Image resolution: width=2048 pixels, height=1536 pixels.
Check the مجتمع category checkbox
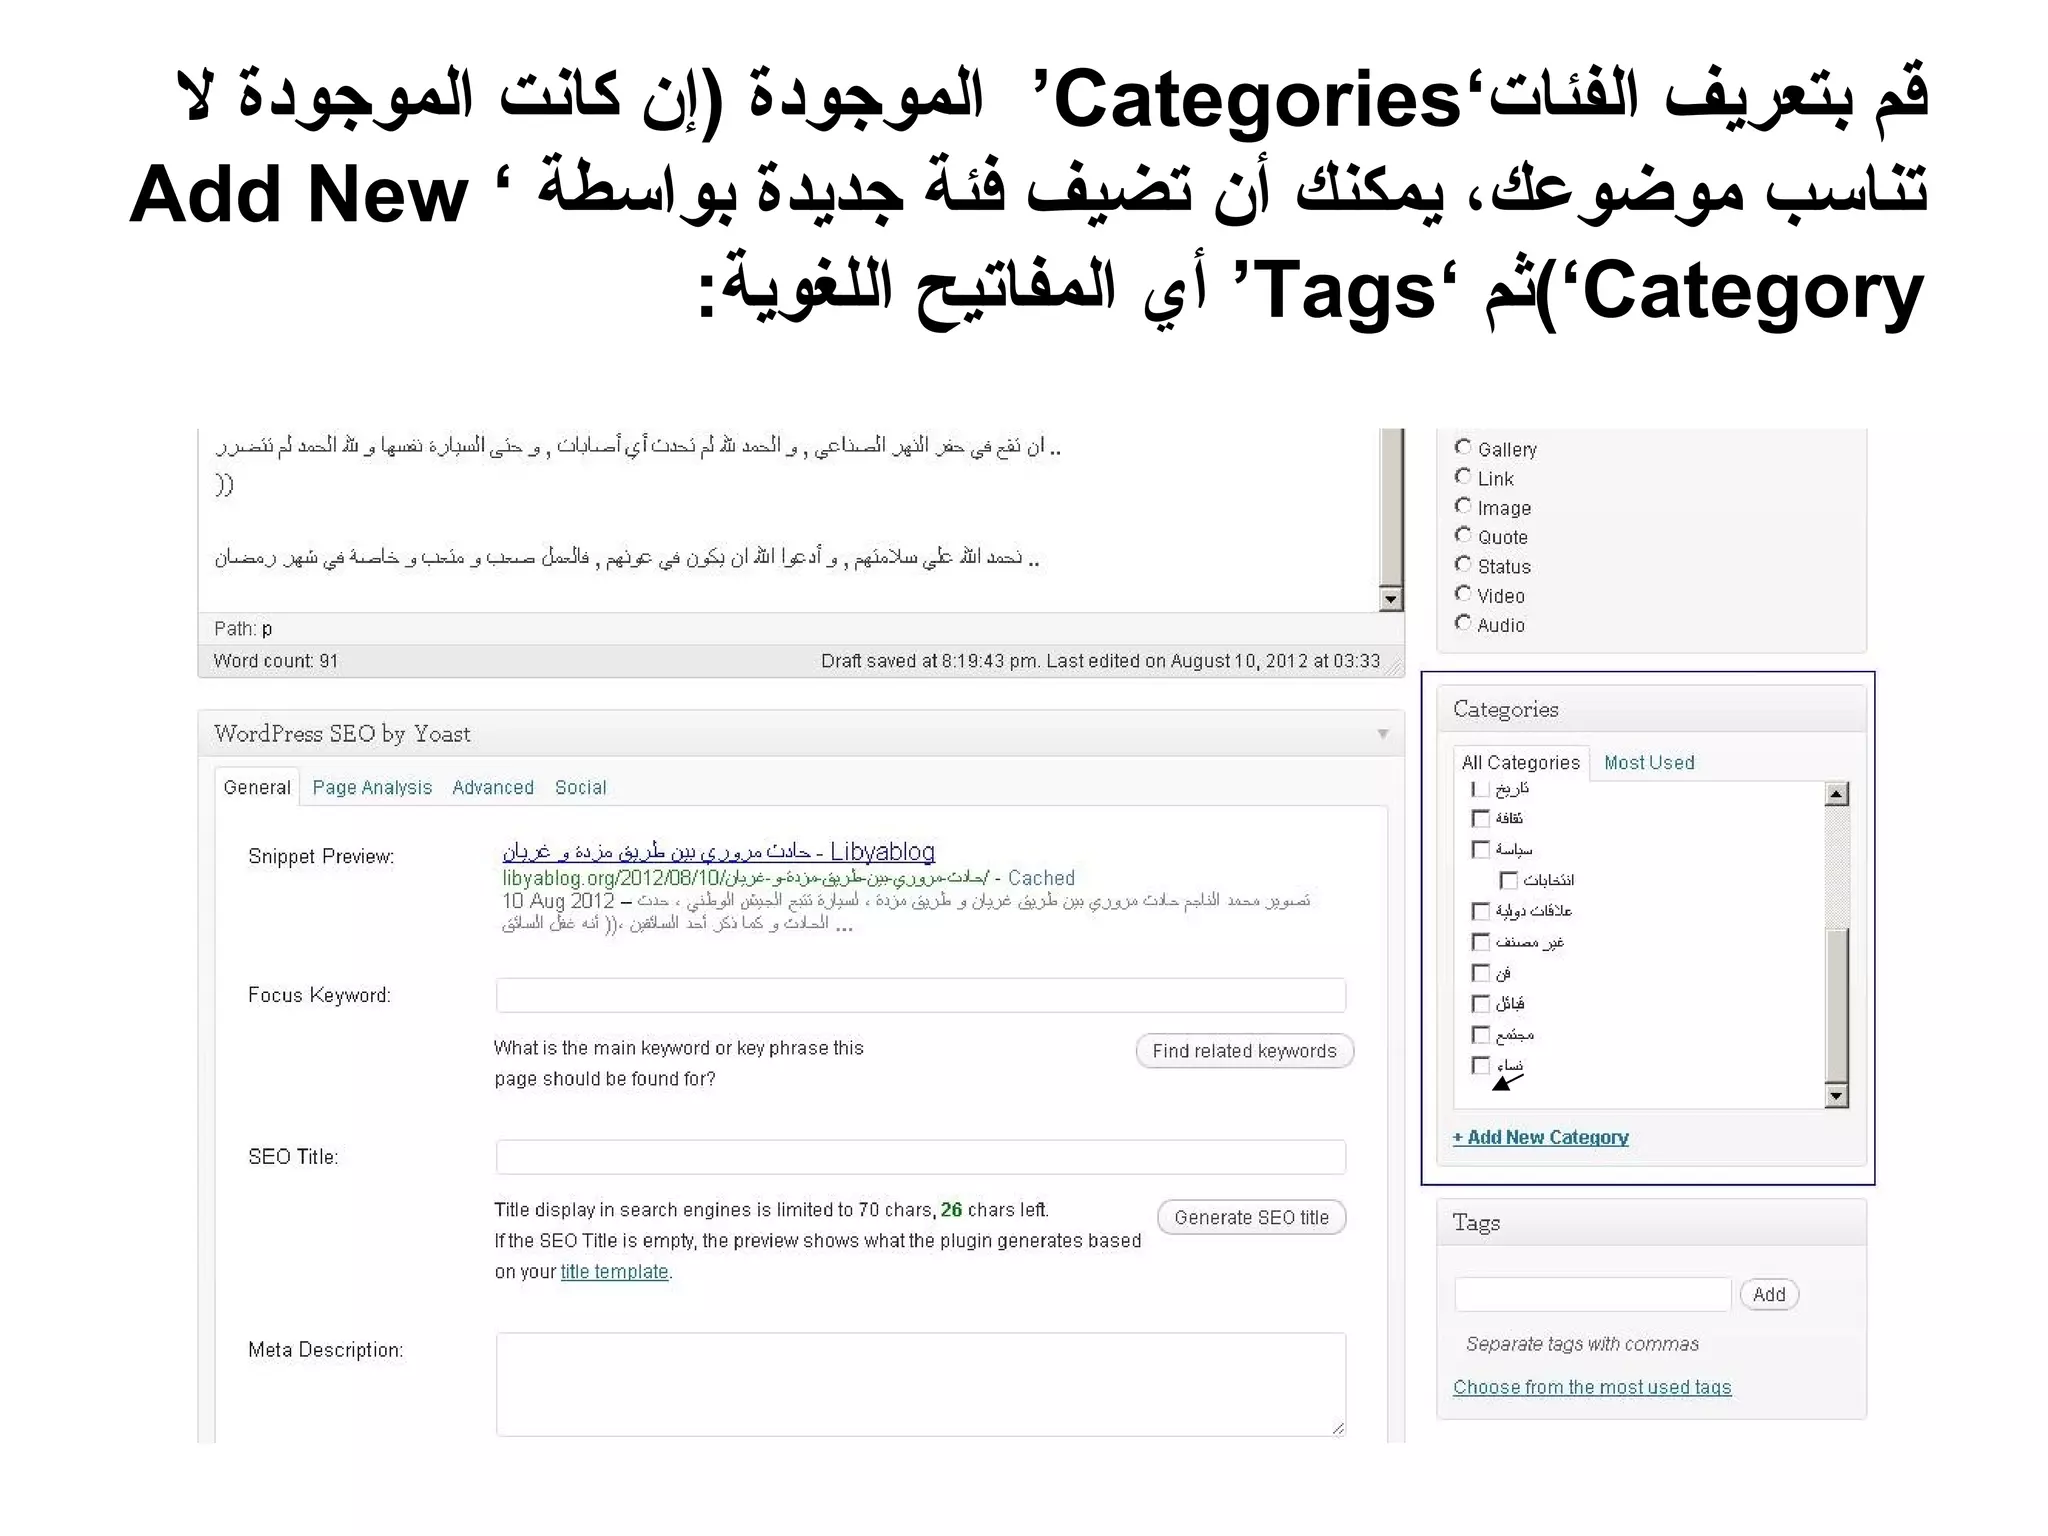[x=1481, y=1034]
